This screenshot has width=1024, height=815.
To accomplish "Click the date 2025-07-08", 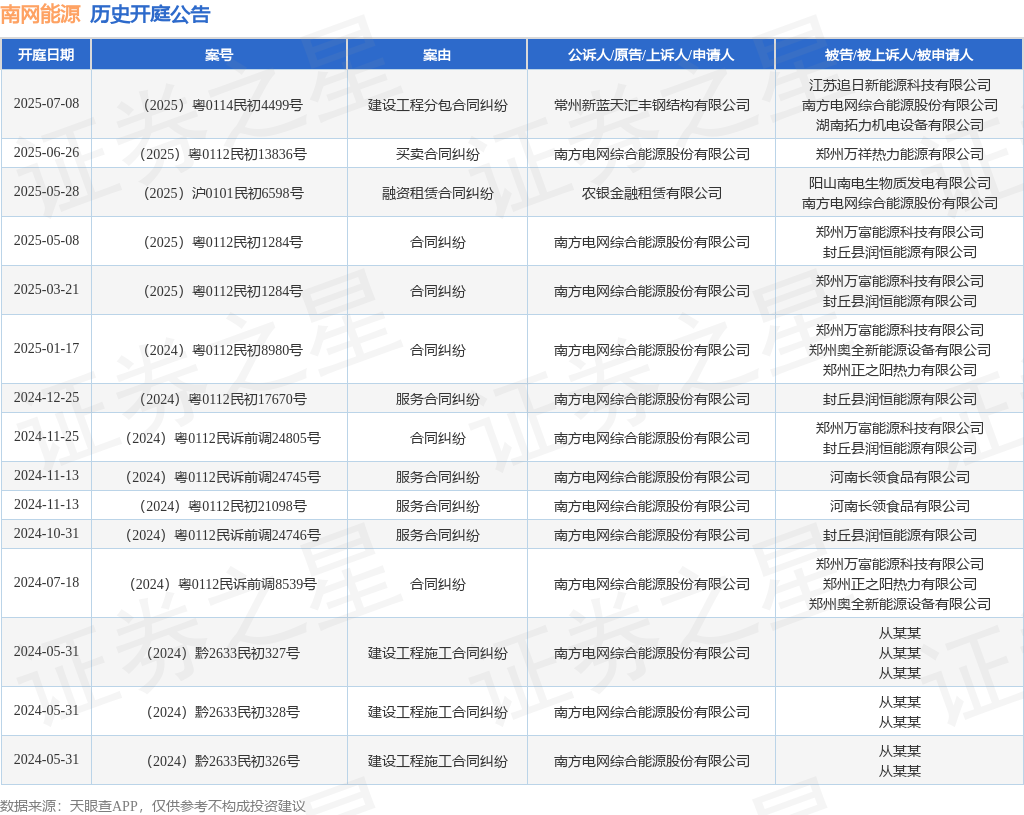I will click(x=46, y=103).
